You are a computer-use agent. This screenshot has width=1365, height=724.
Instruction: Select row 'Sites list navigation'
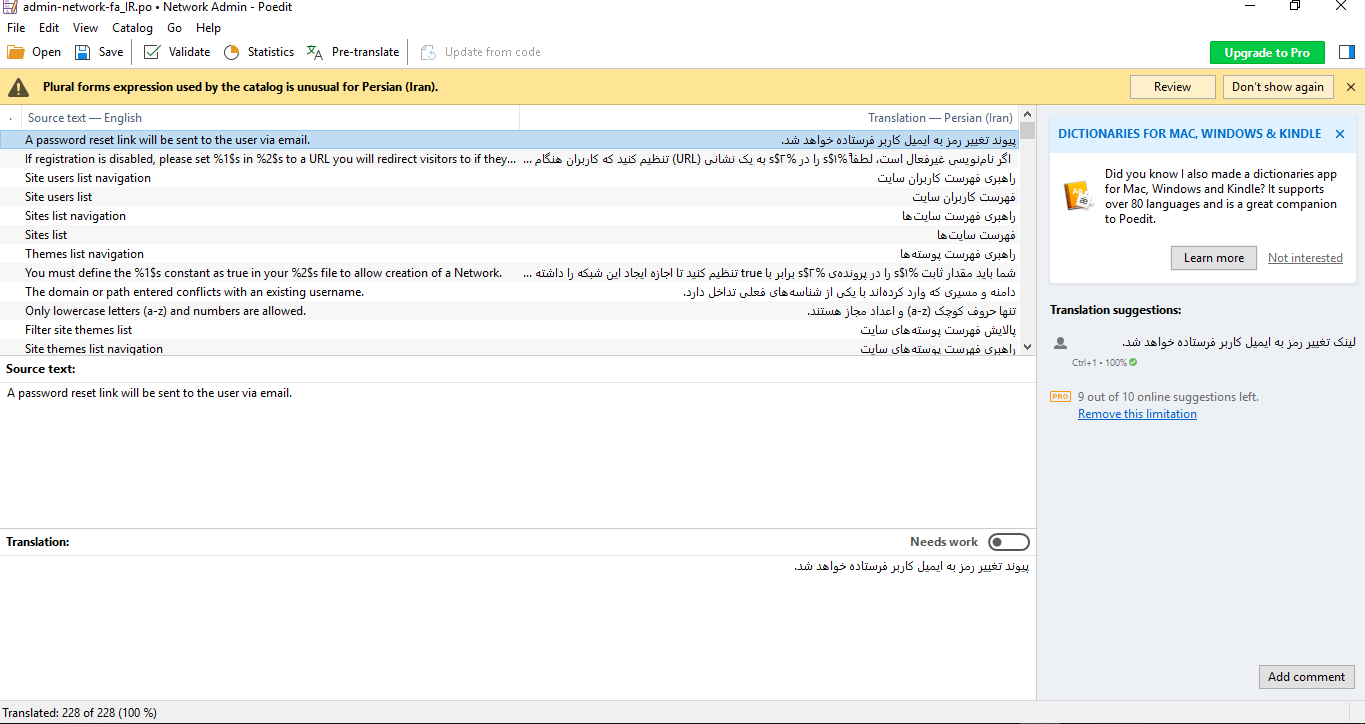pos(510,216)
